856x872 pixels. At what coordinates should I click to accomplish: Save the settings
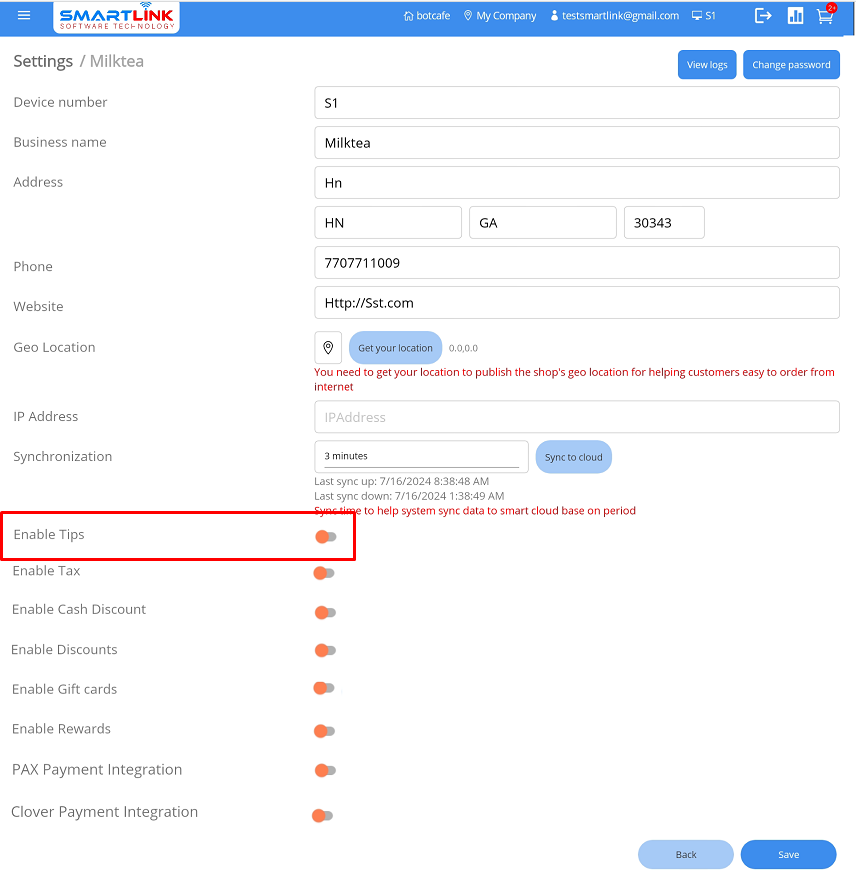click(788, 855)
